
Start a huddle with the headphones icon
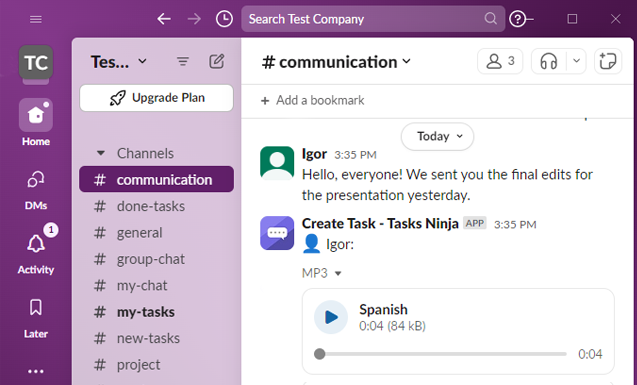(548, 61)
